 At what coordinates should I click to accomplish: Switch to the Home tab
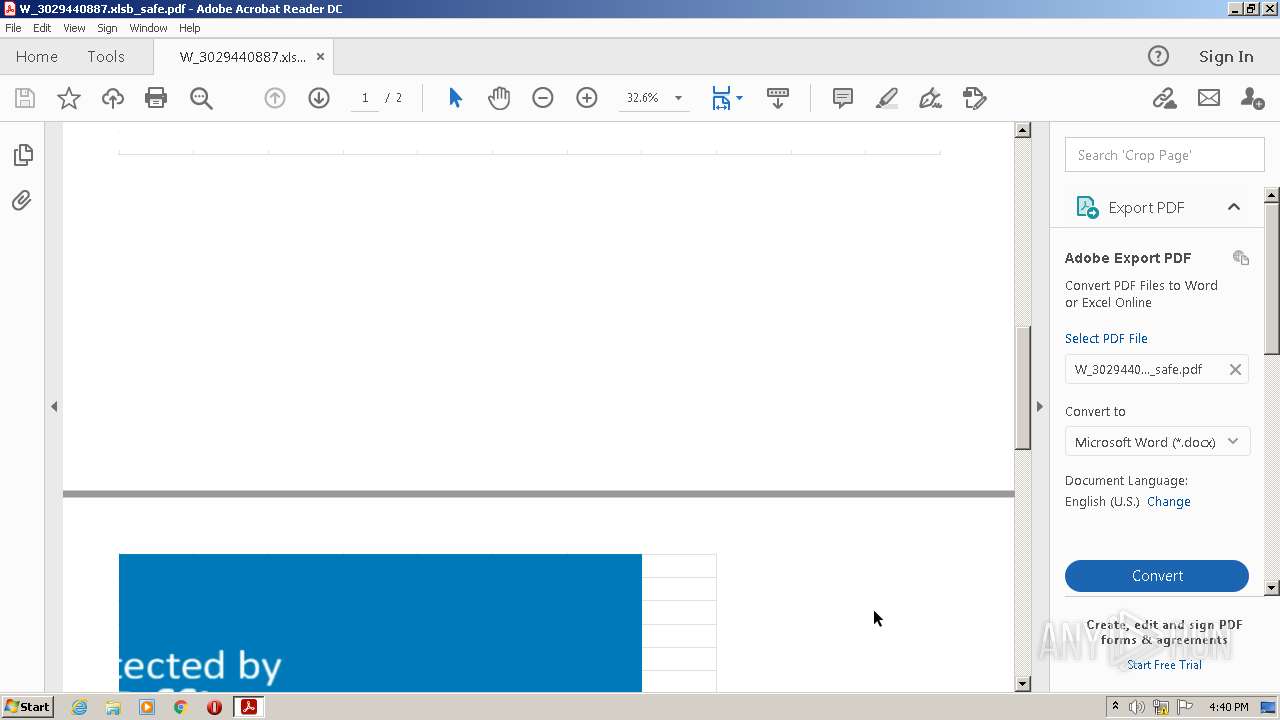(x=37, y=56)
